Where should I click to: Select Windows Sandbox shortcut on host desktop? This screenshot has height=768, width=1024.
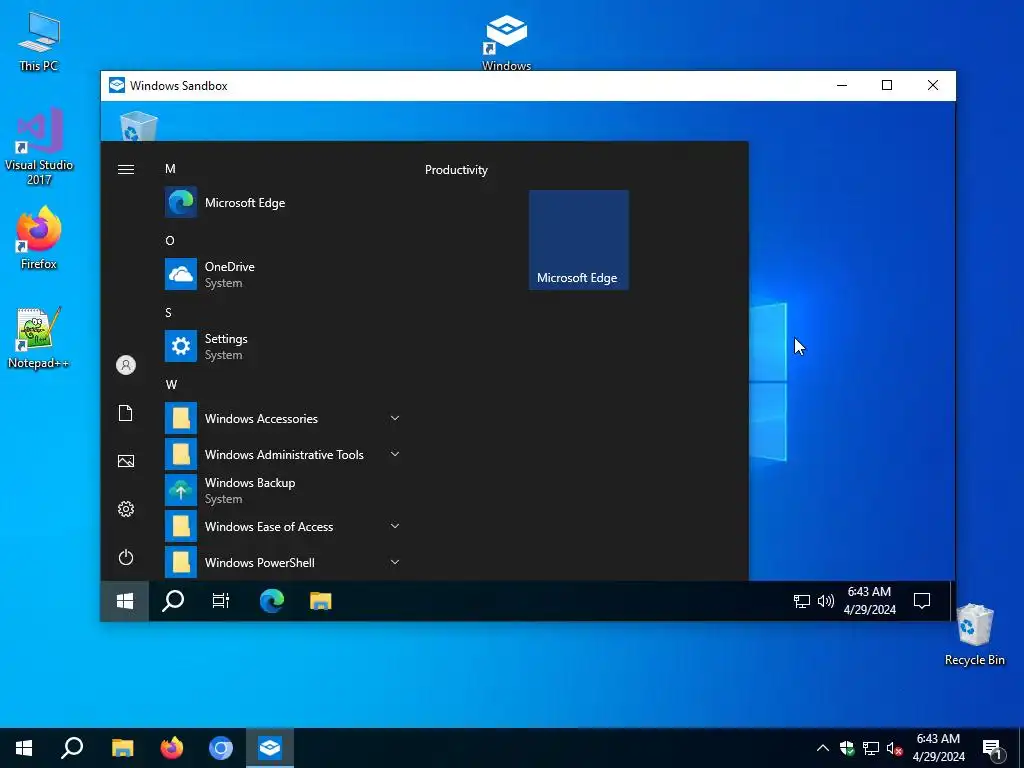point(507,42)
